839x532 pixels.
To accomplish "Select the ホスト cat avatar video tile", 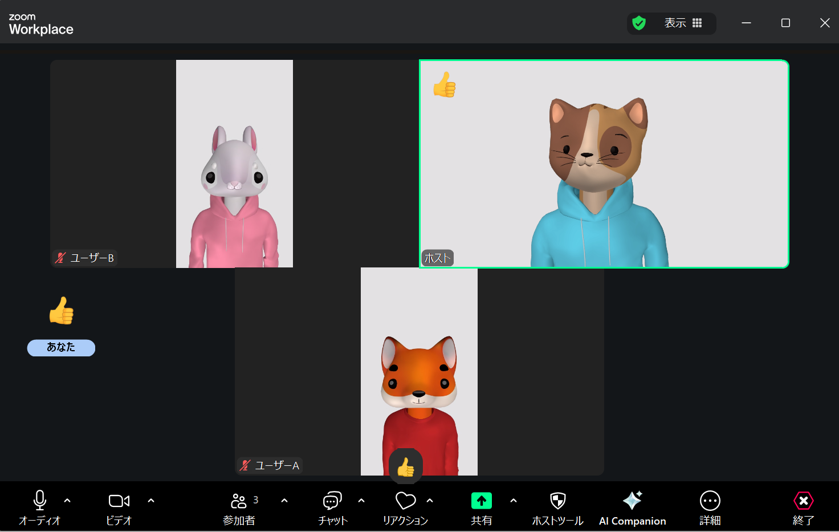I will click(x=604, y=164).
